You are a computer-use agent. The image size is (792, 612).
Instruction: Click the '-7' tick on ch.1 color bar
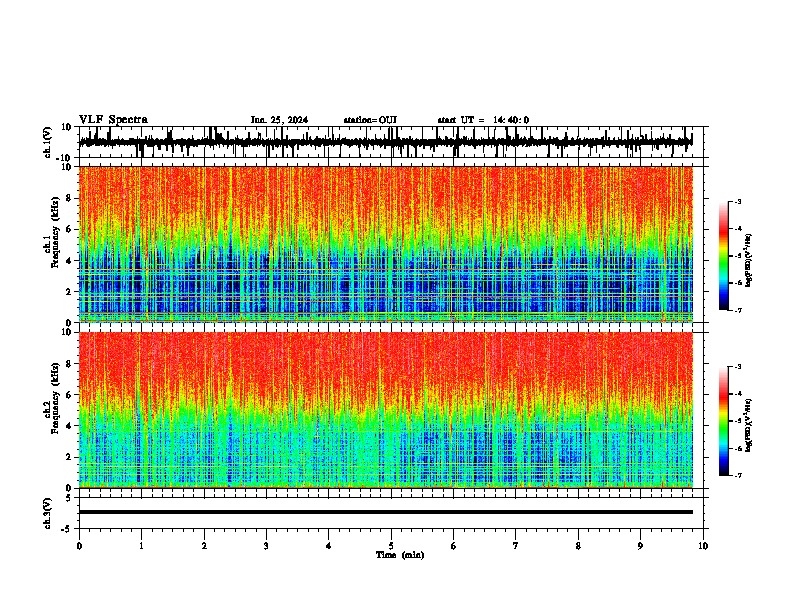click(x=737, y=310)
